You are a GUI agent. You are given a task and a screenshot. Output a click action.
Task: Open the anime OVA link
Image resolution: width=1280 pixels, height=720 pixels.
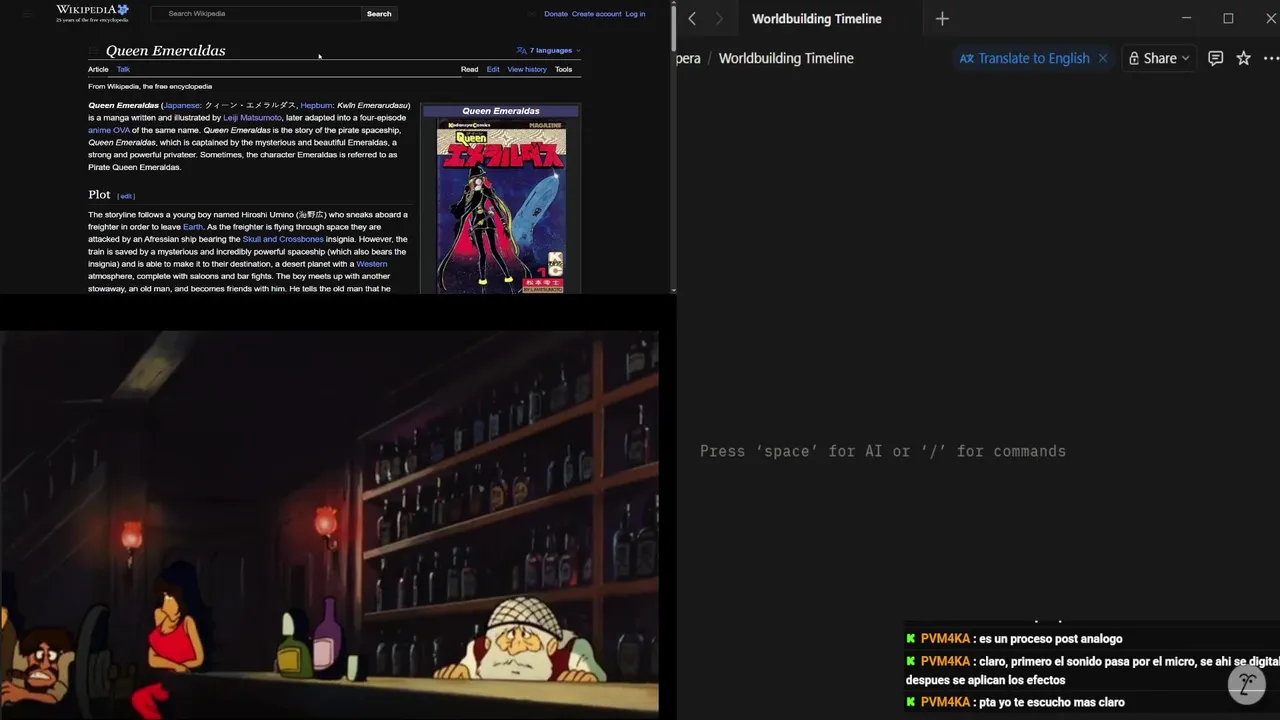109,130
